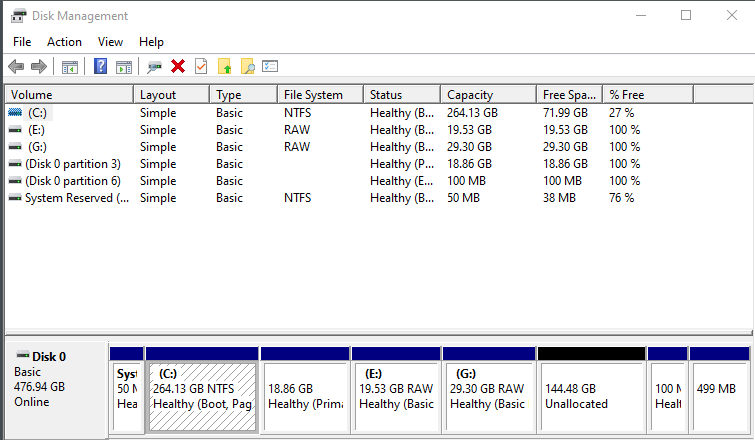Open the Help menu
Image resolution: width=755 pixels, height=440 pixels.
(x=151, y=42)
